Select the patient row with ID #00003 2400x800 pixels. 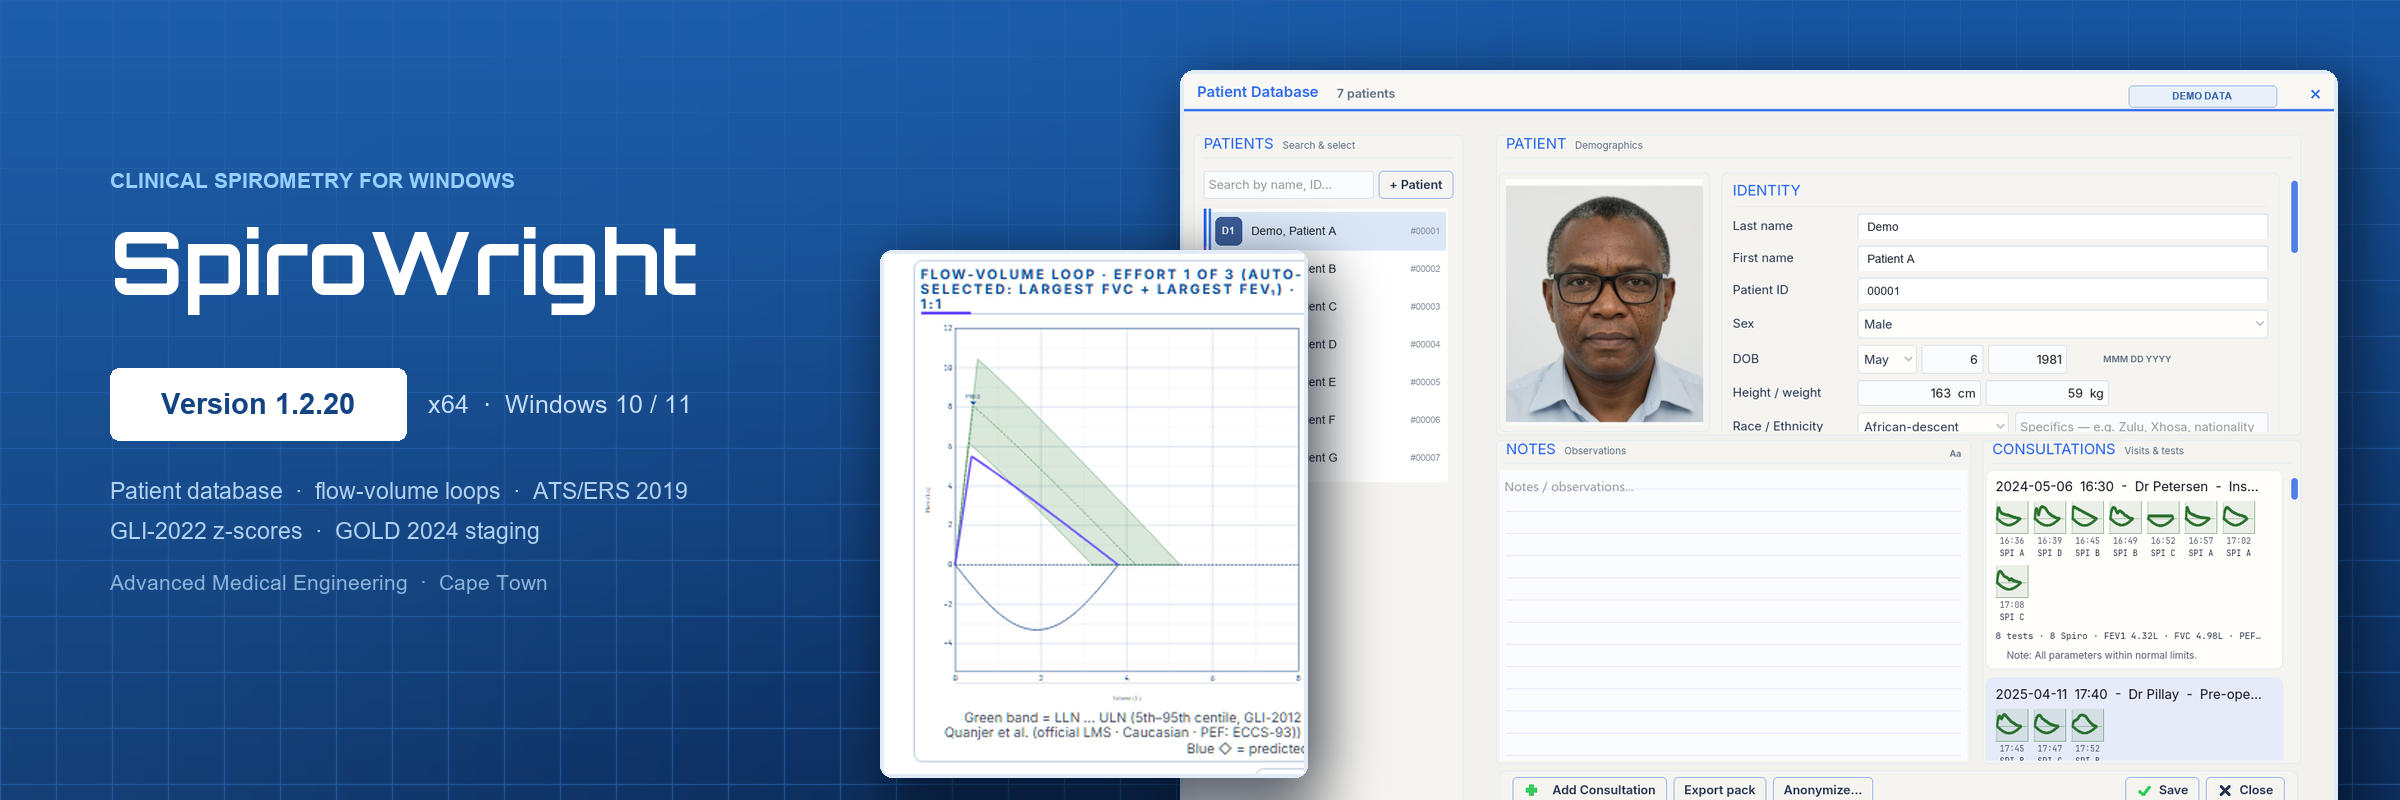click(1376, 307)
